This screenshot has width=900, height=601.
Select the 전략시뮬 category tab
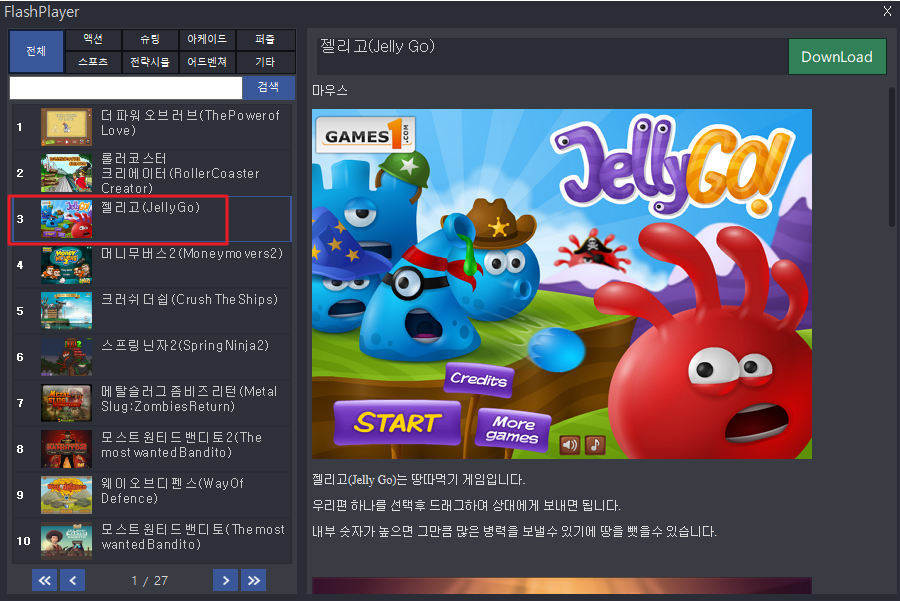150,62
